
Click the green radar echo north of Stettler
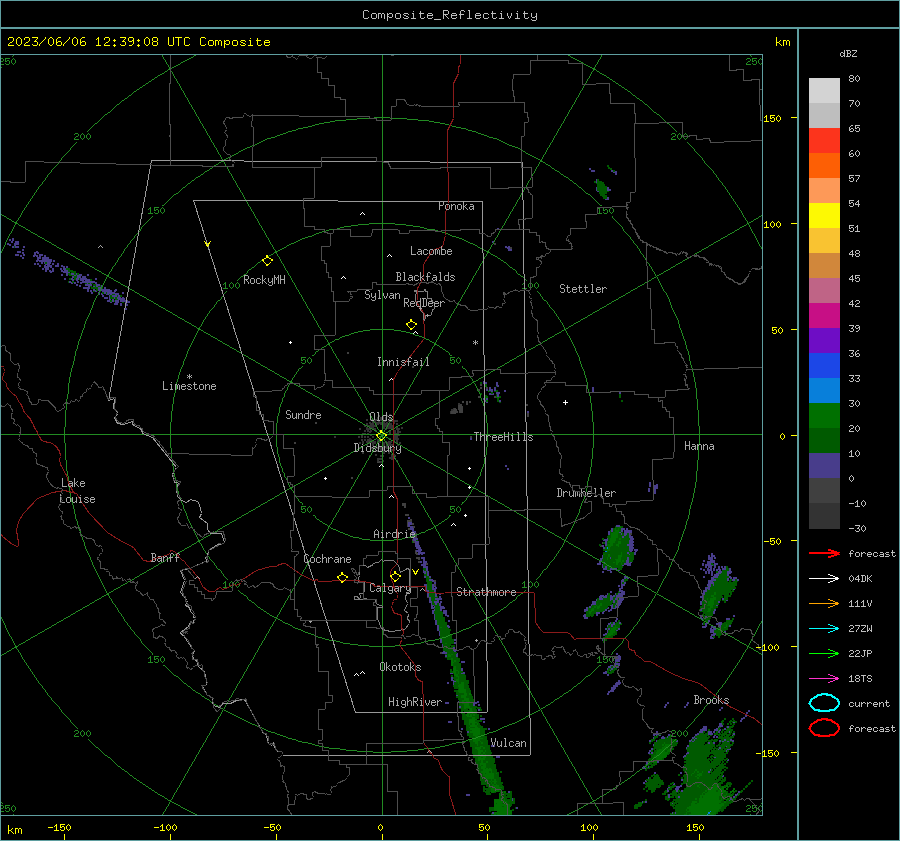601,188
